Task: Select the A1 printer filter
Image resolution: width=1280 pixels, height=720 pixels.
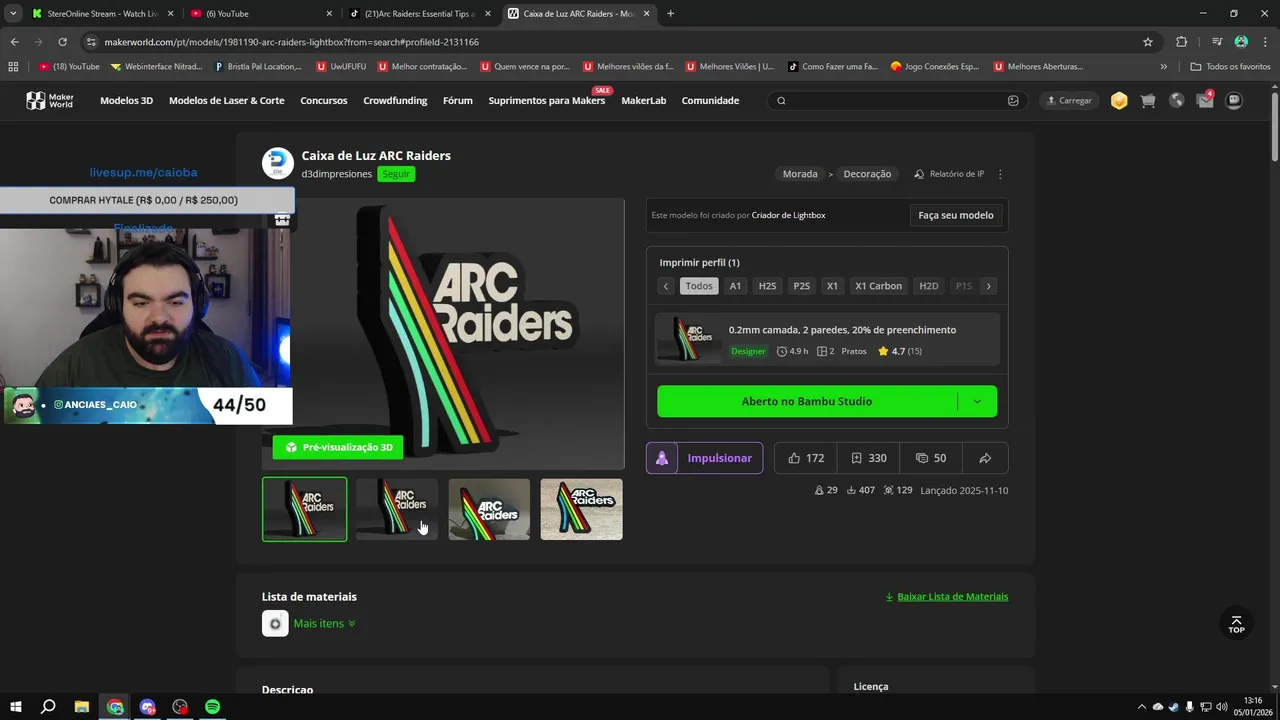Action: (735, 286)
